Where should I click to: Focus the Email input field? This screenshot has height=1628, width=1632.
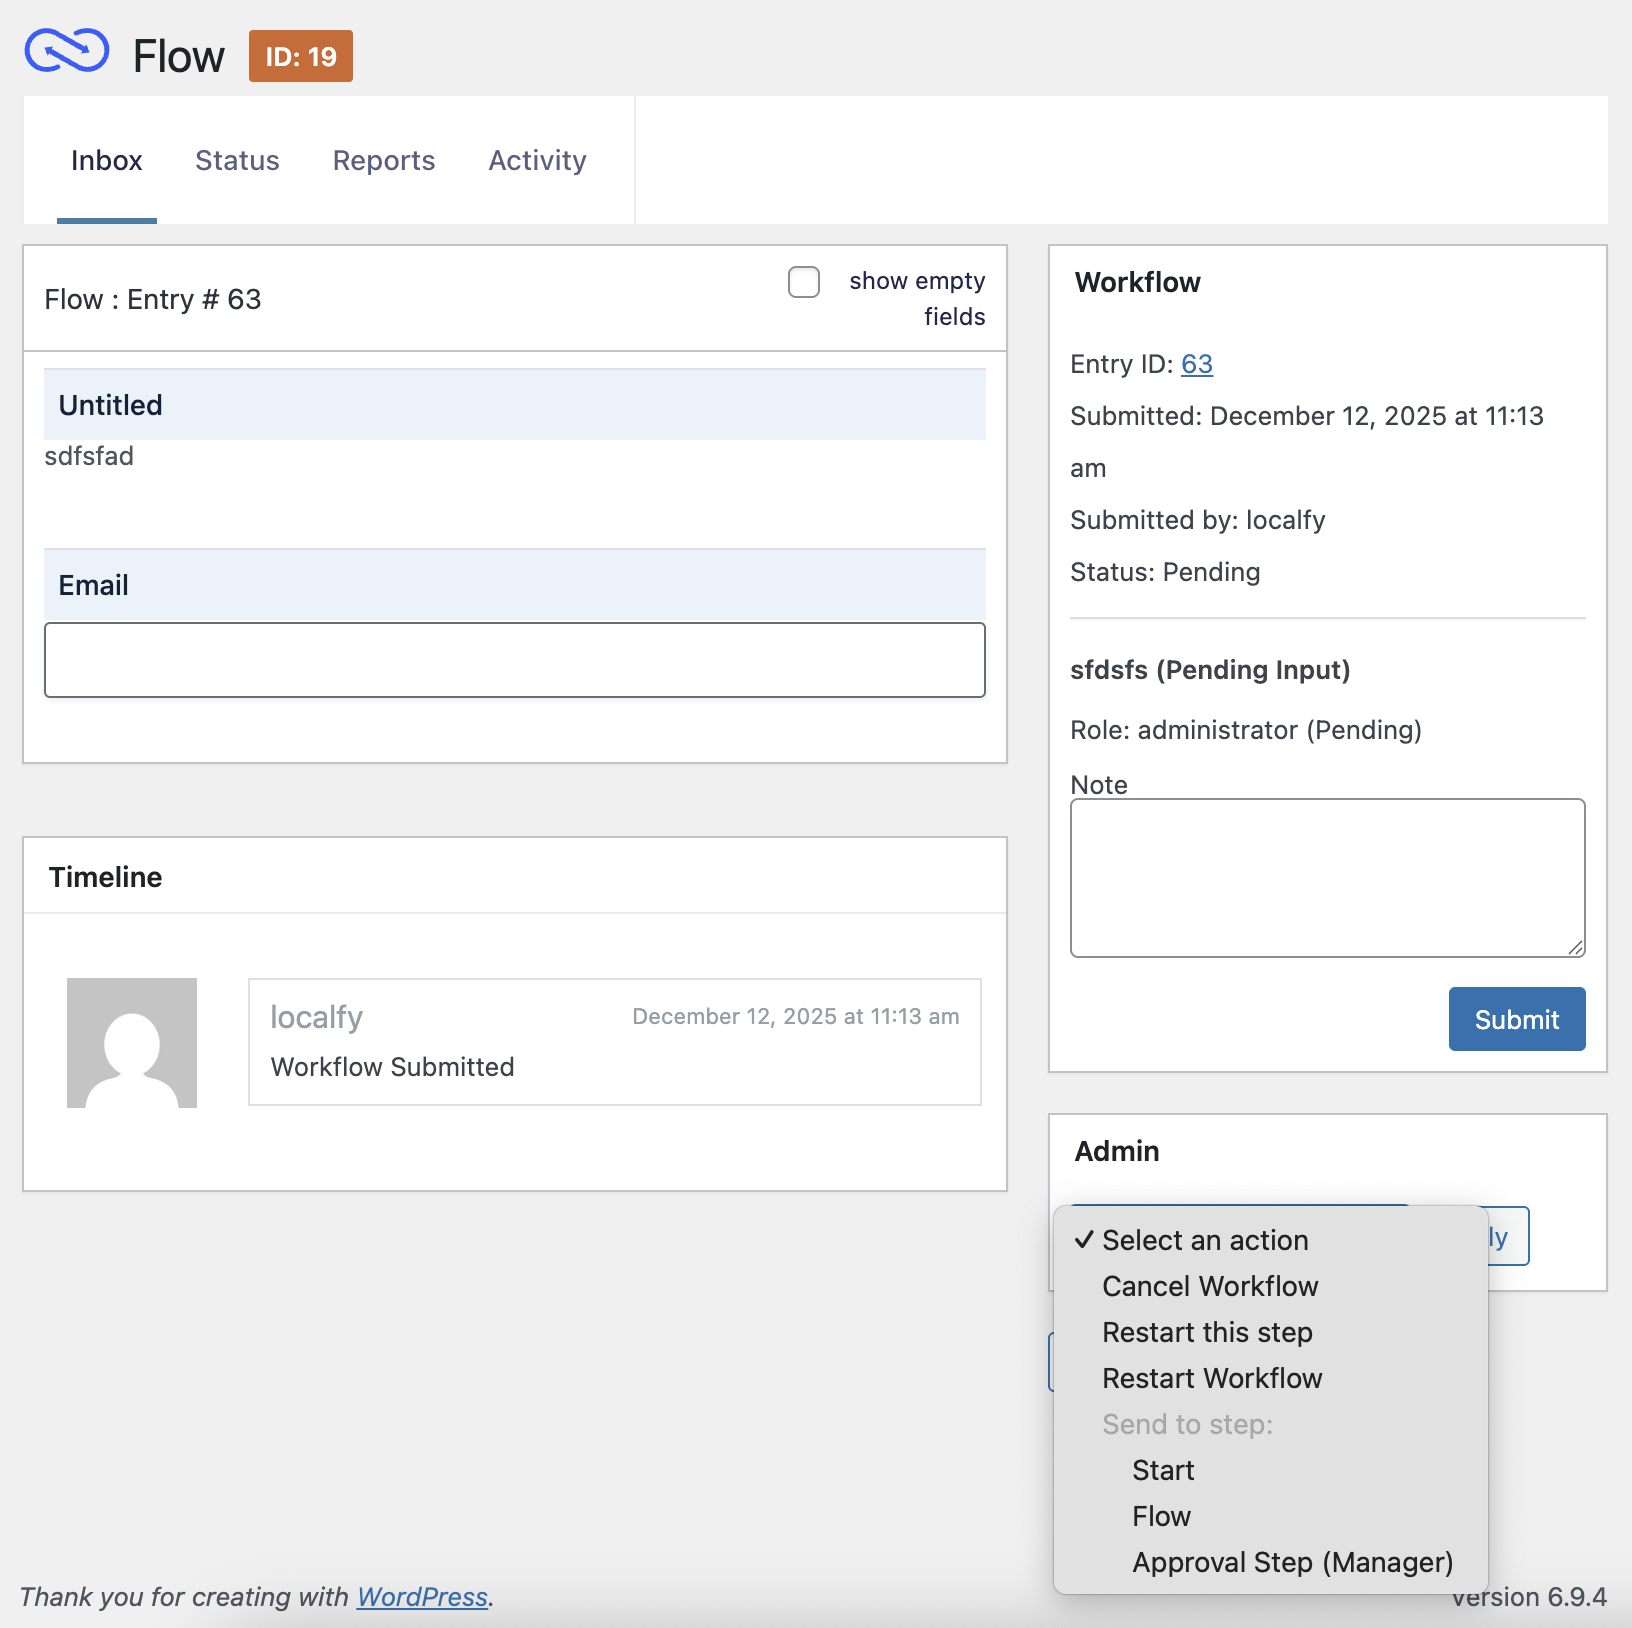515,660
